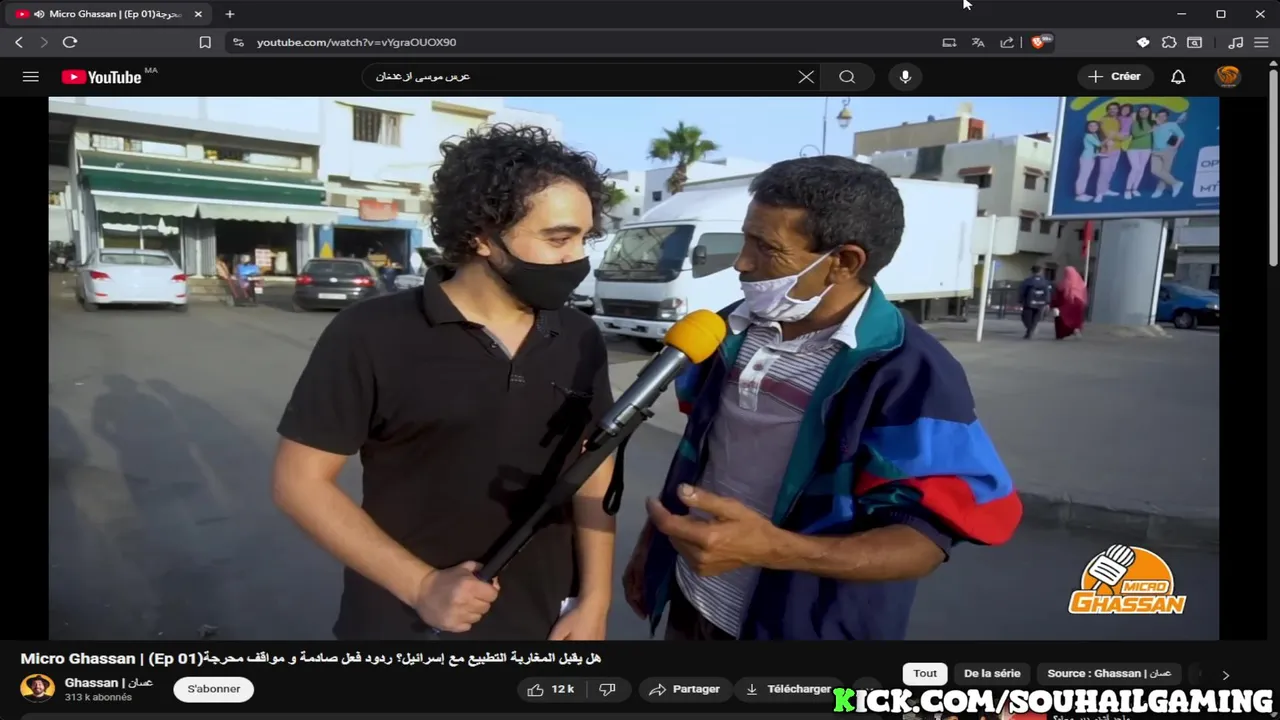Open the YouTube guide hamburger menu
The height and width of the screenshot is (720, 1280).
pyautogui.click(x=31, y=77)
